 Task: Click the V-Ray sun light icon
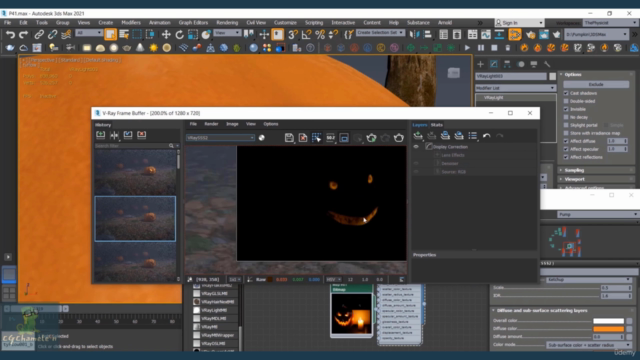pyautogui.click(x=153, y=48)
